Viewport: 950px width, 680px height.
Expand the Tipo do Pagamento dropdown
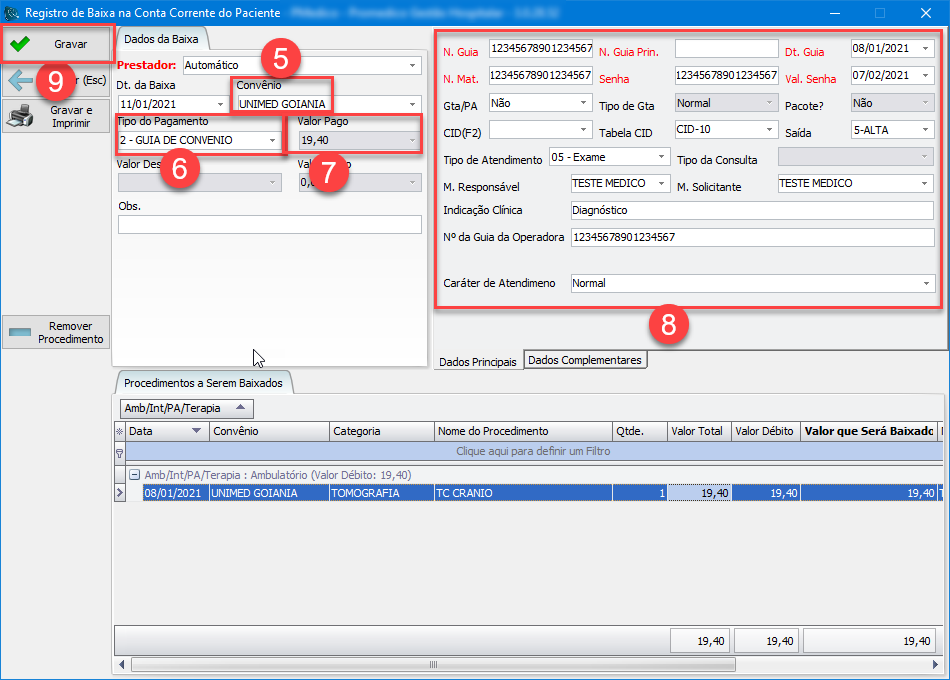[x=274, y=141]
